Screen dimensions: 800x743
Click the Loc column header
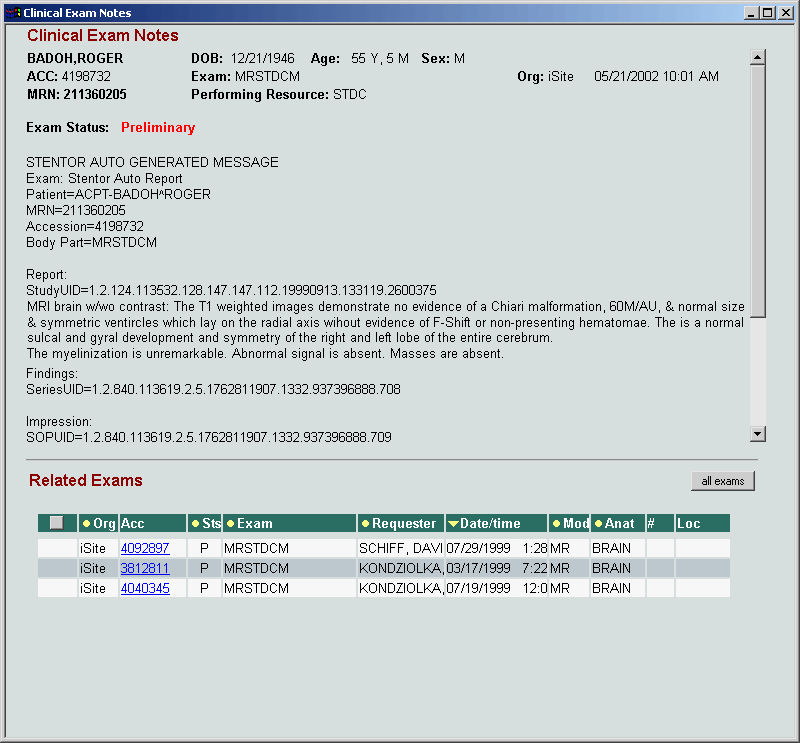(689, 523)
